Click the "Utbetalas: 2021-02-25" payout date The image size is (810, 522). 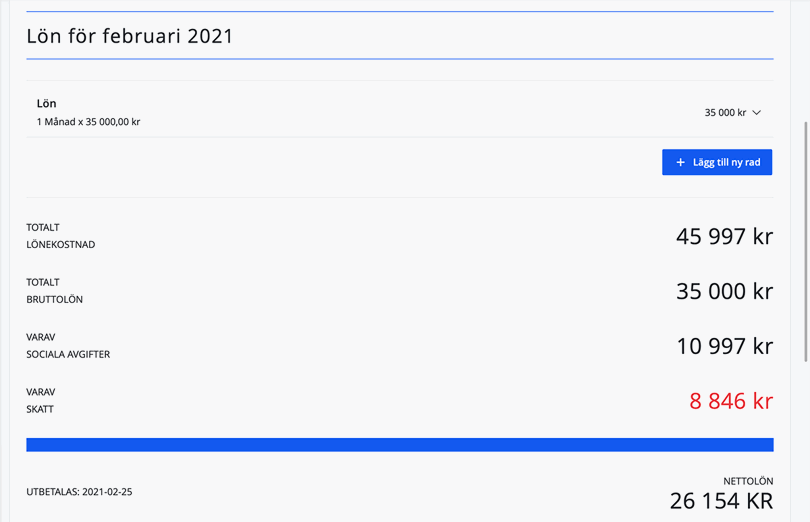coord(79,492)
